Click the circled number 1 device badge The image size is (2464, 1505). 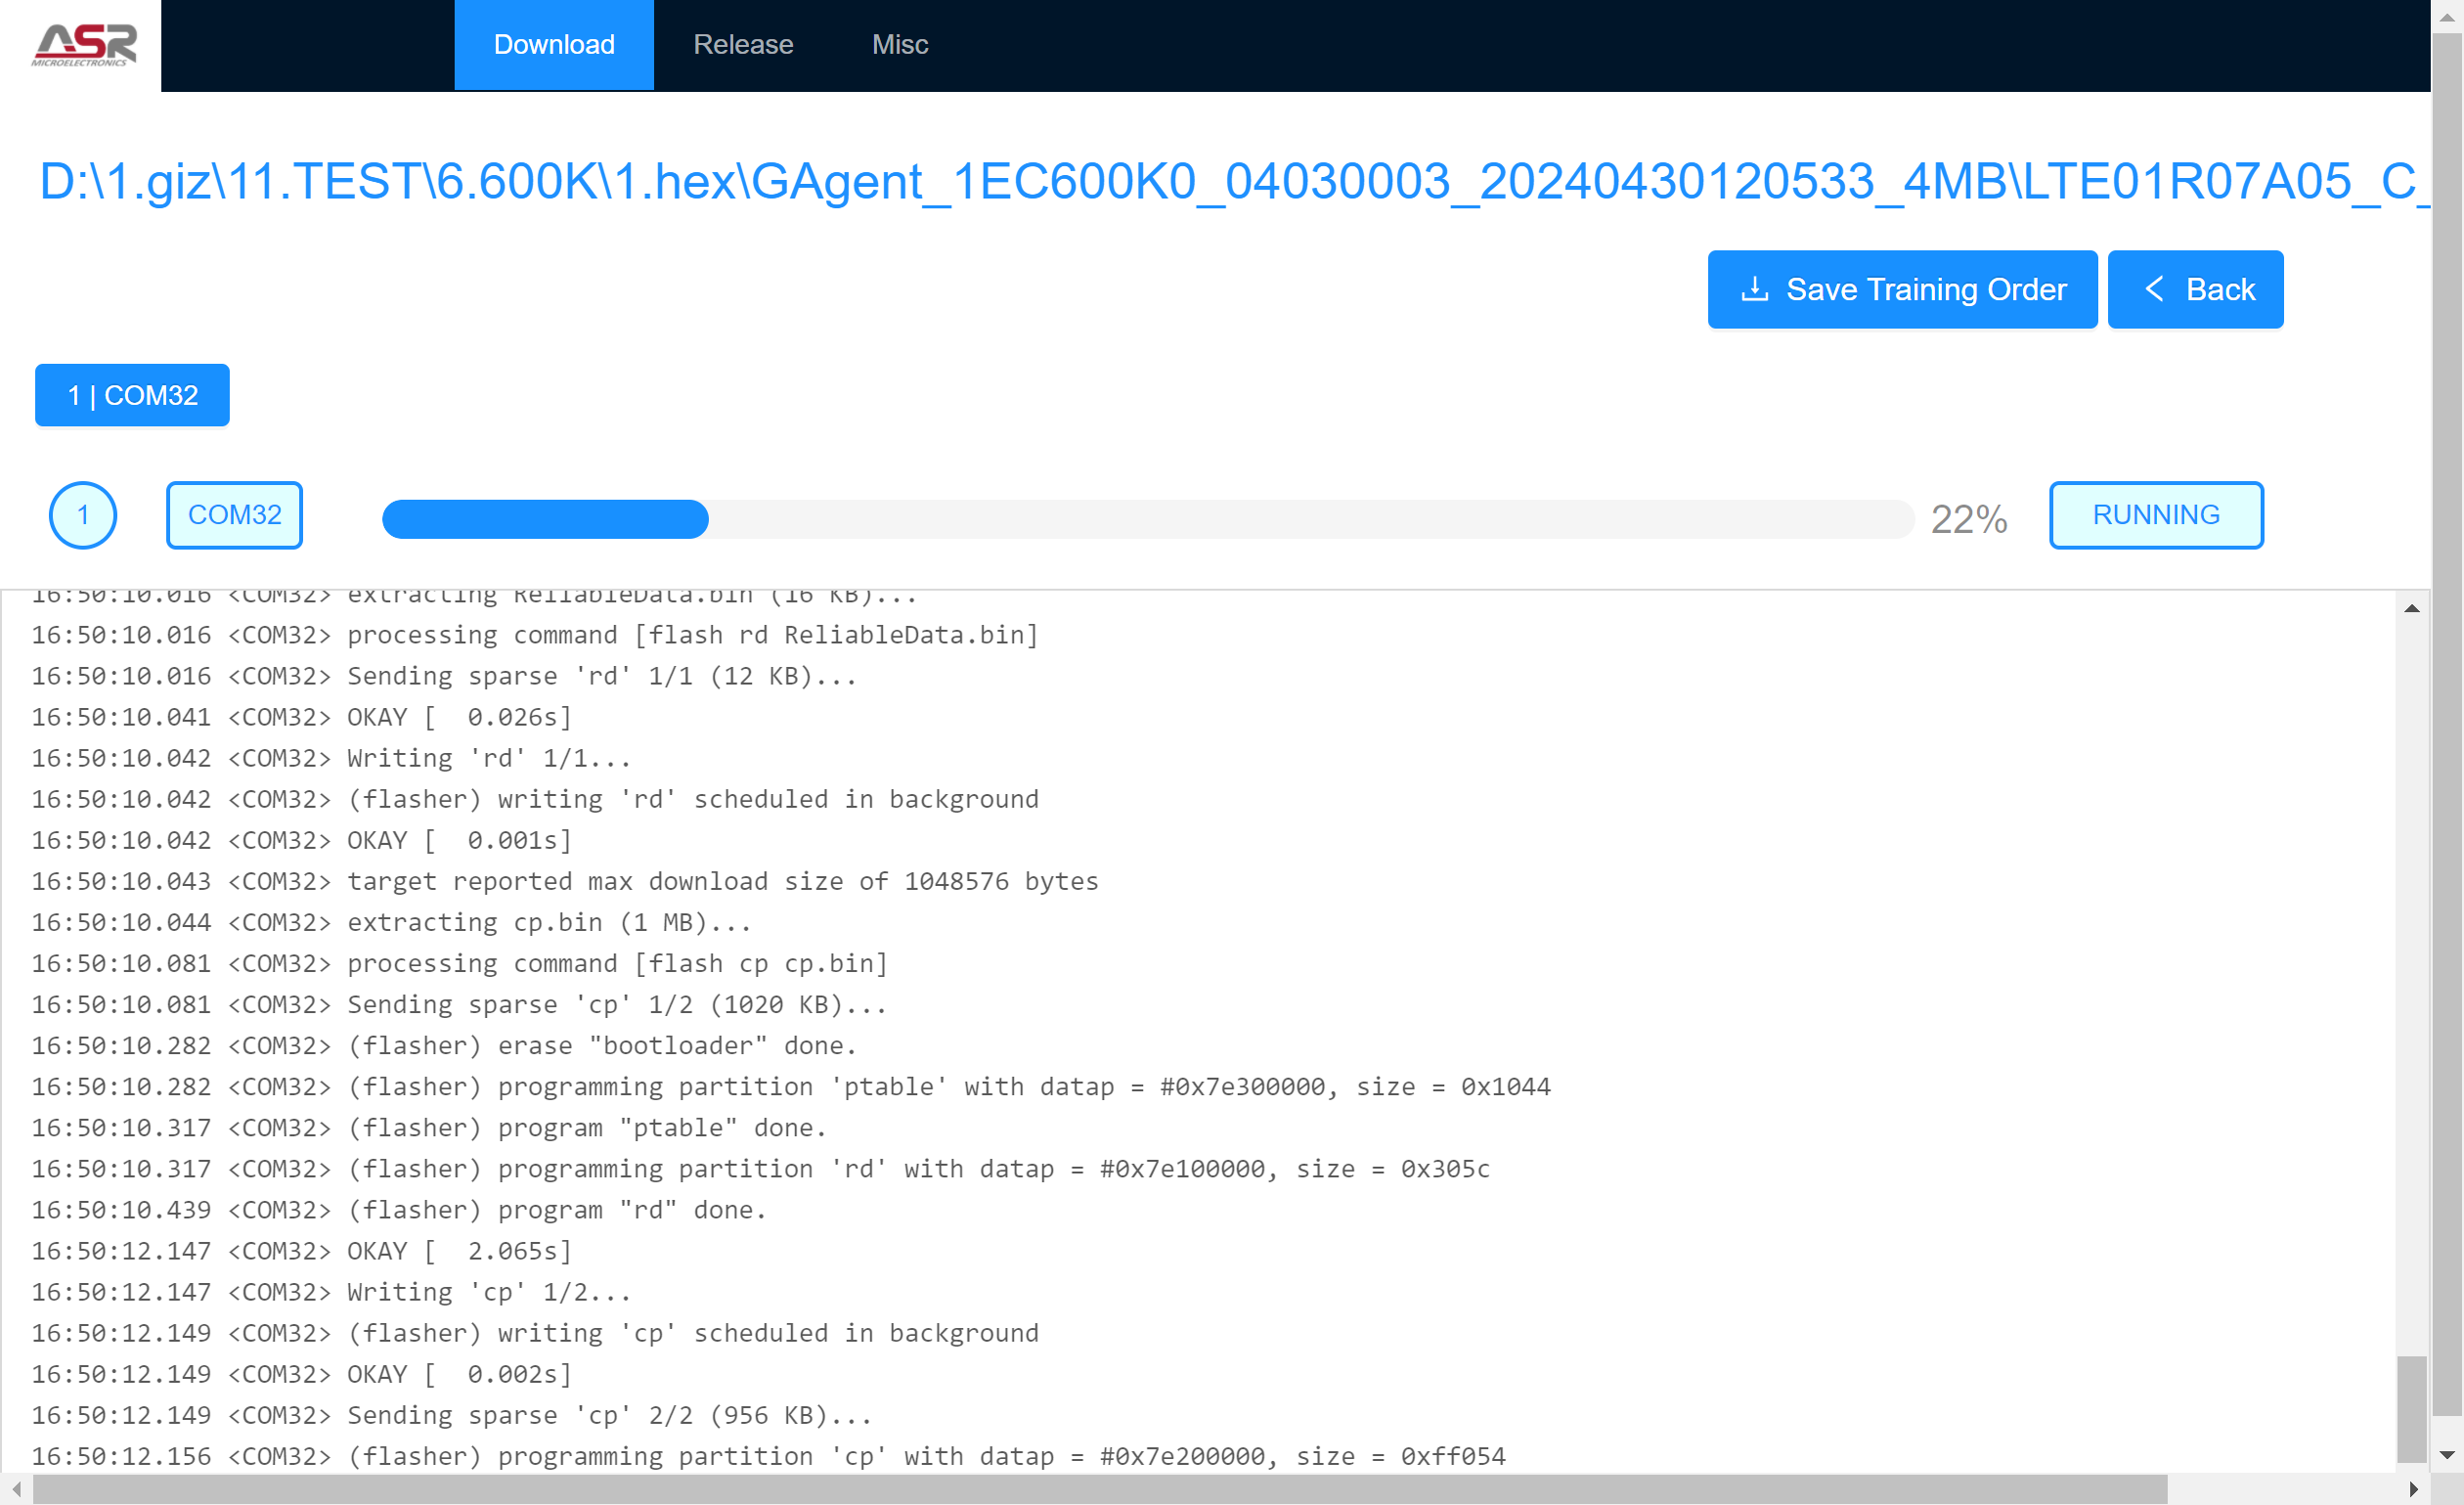point(83,515)
